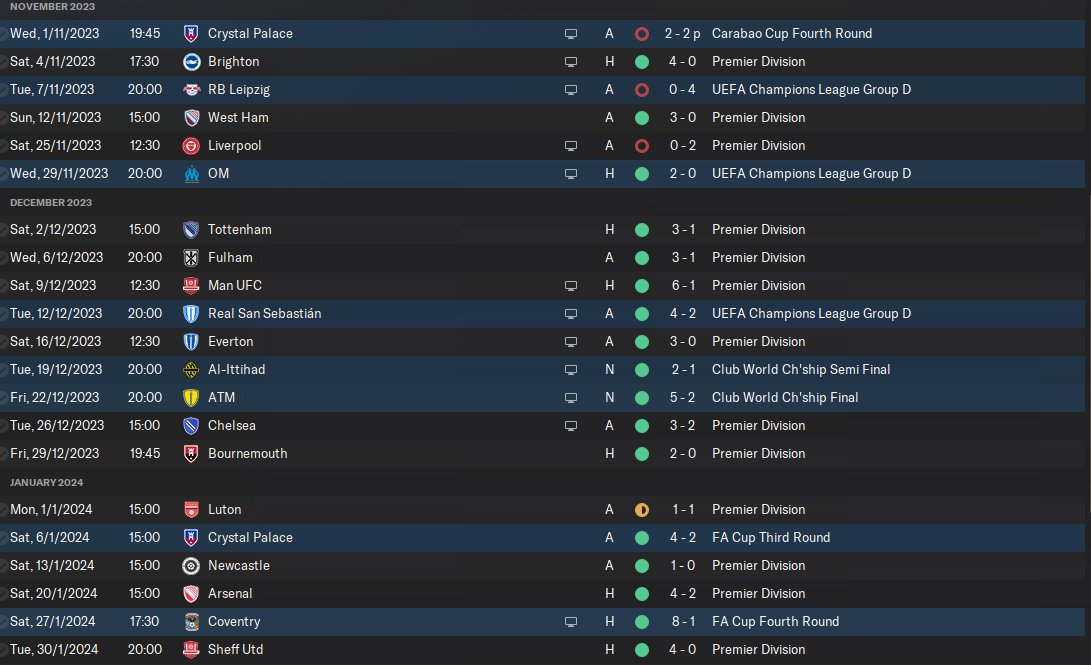Click the TV icon on Man UFC row

pyautogui.click(x=571, y=285)
